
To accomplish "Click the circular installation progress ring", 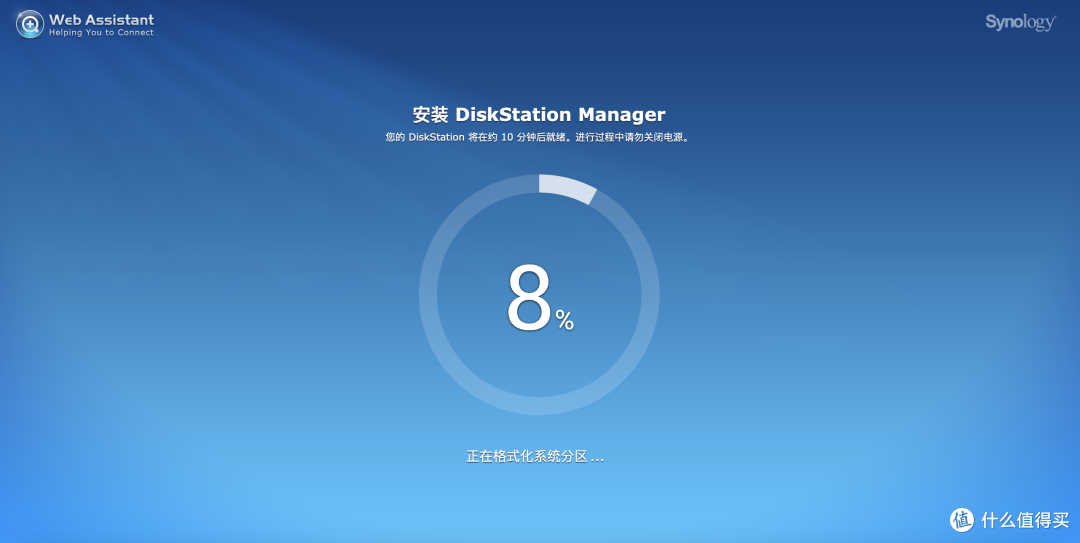I will click(x=539, y=295).
